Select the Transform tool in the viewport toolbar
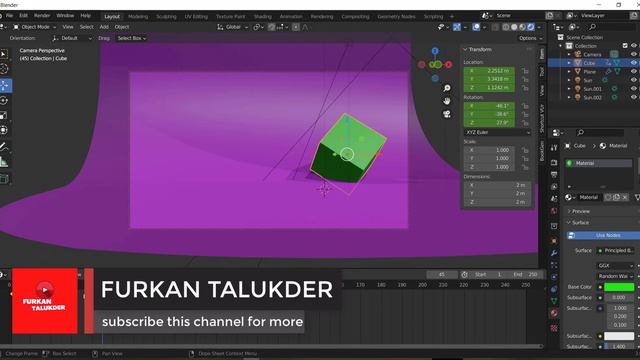640x360 pixels. click(x=4, y=130)
